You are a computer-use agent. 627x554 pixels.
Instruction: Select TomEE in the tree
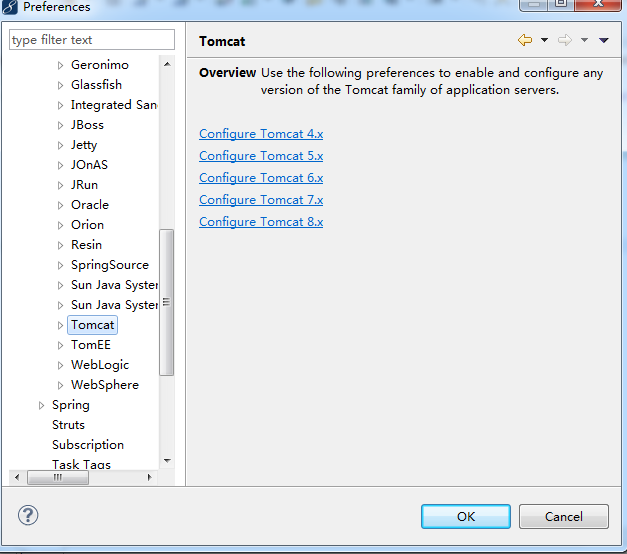[91, 345]
